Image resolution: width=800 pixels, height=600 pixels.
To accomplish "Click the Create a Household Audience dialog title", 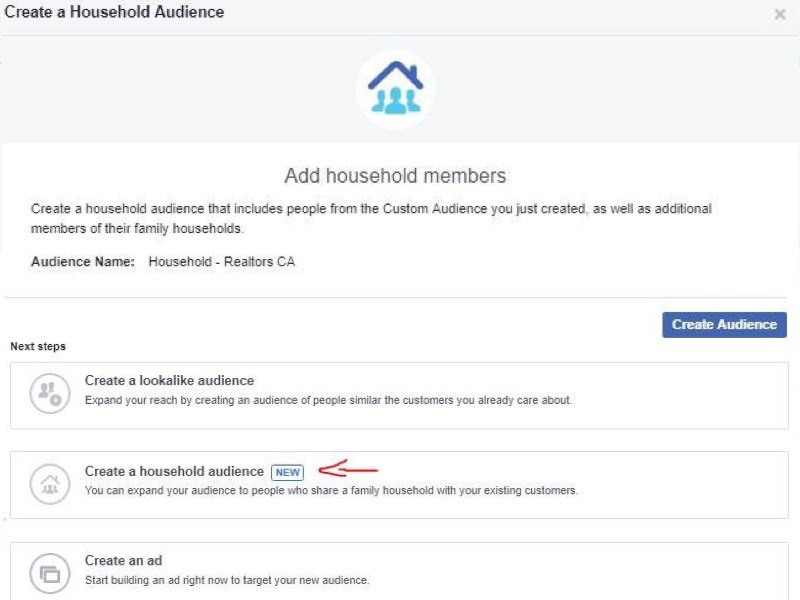I will pos(114,12).
